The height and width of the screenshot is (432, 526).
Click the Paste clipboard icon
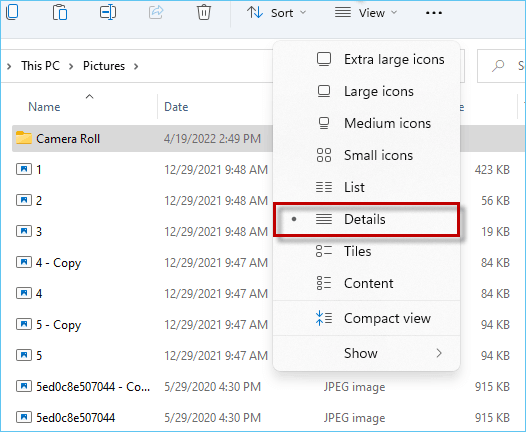60,12
